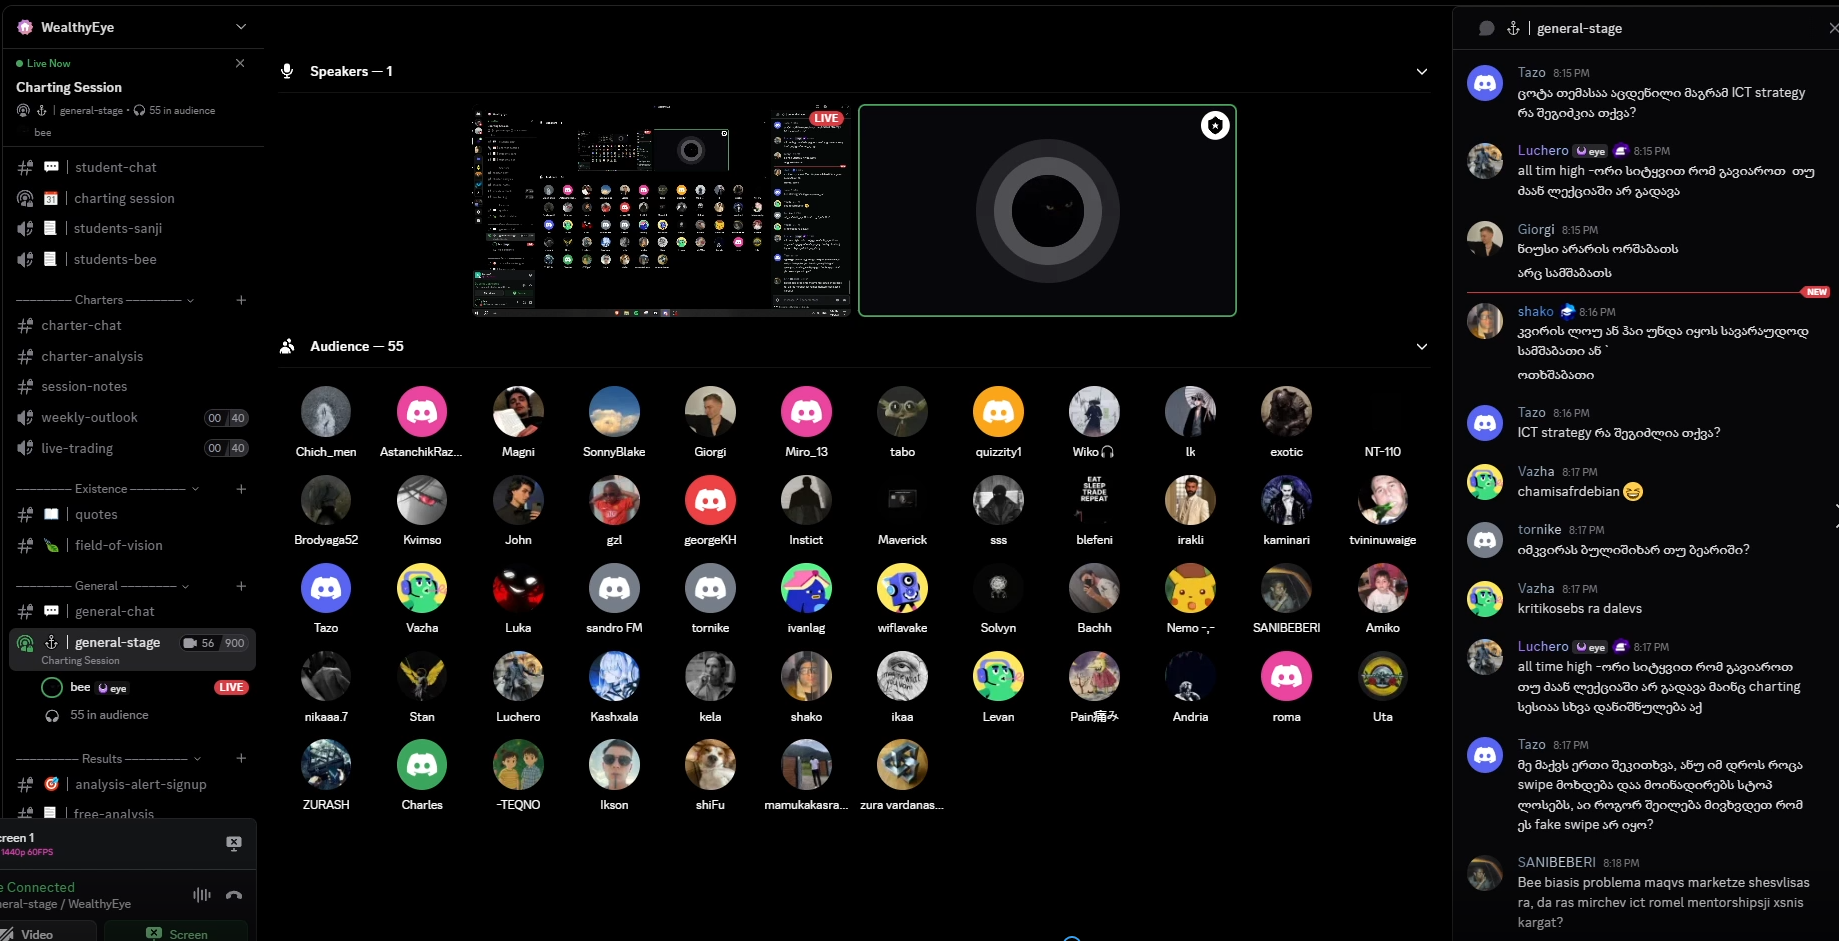Disconnect from the stage with the hang-up icon

click(234, 895)
